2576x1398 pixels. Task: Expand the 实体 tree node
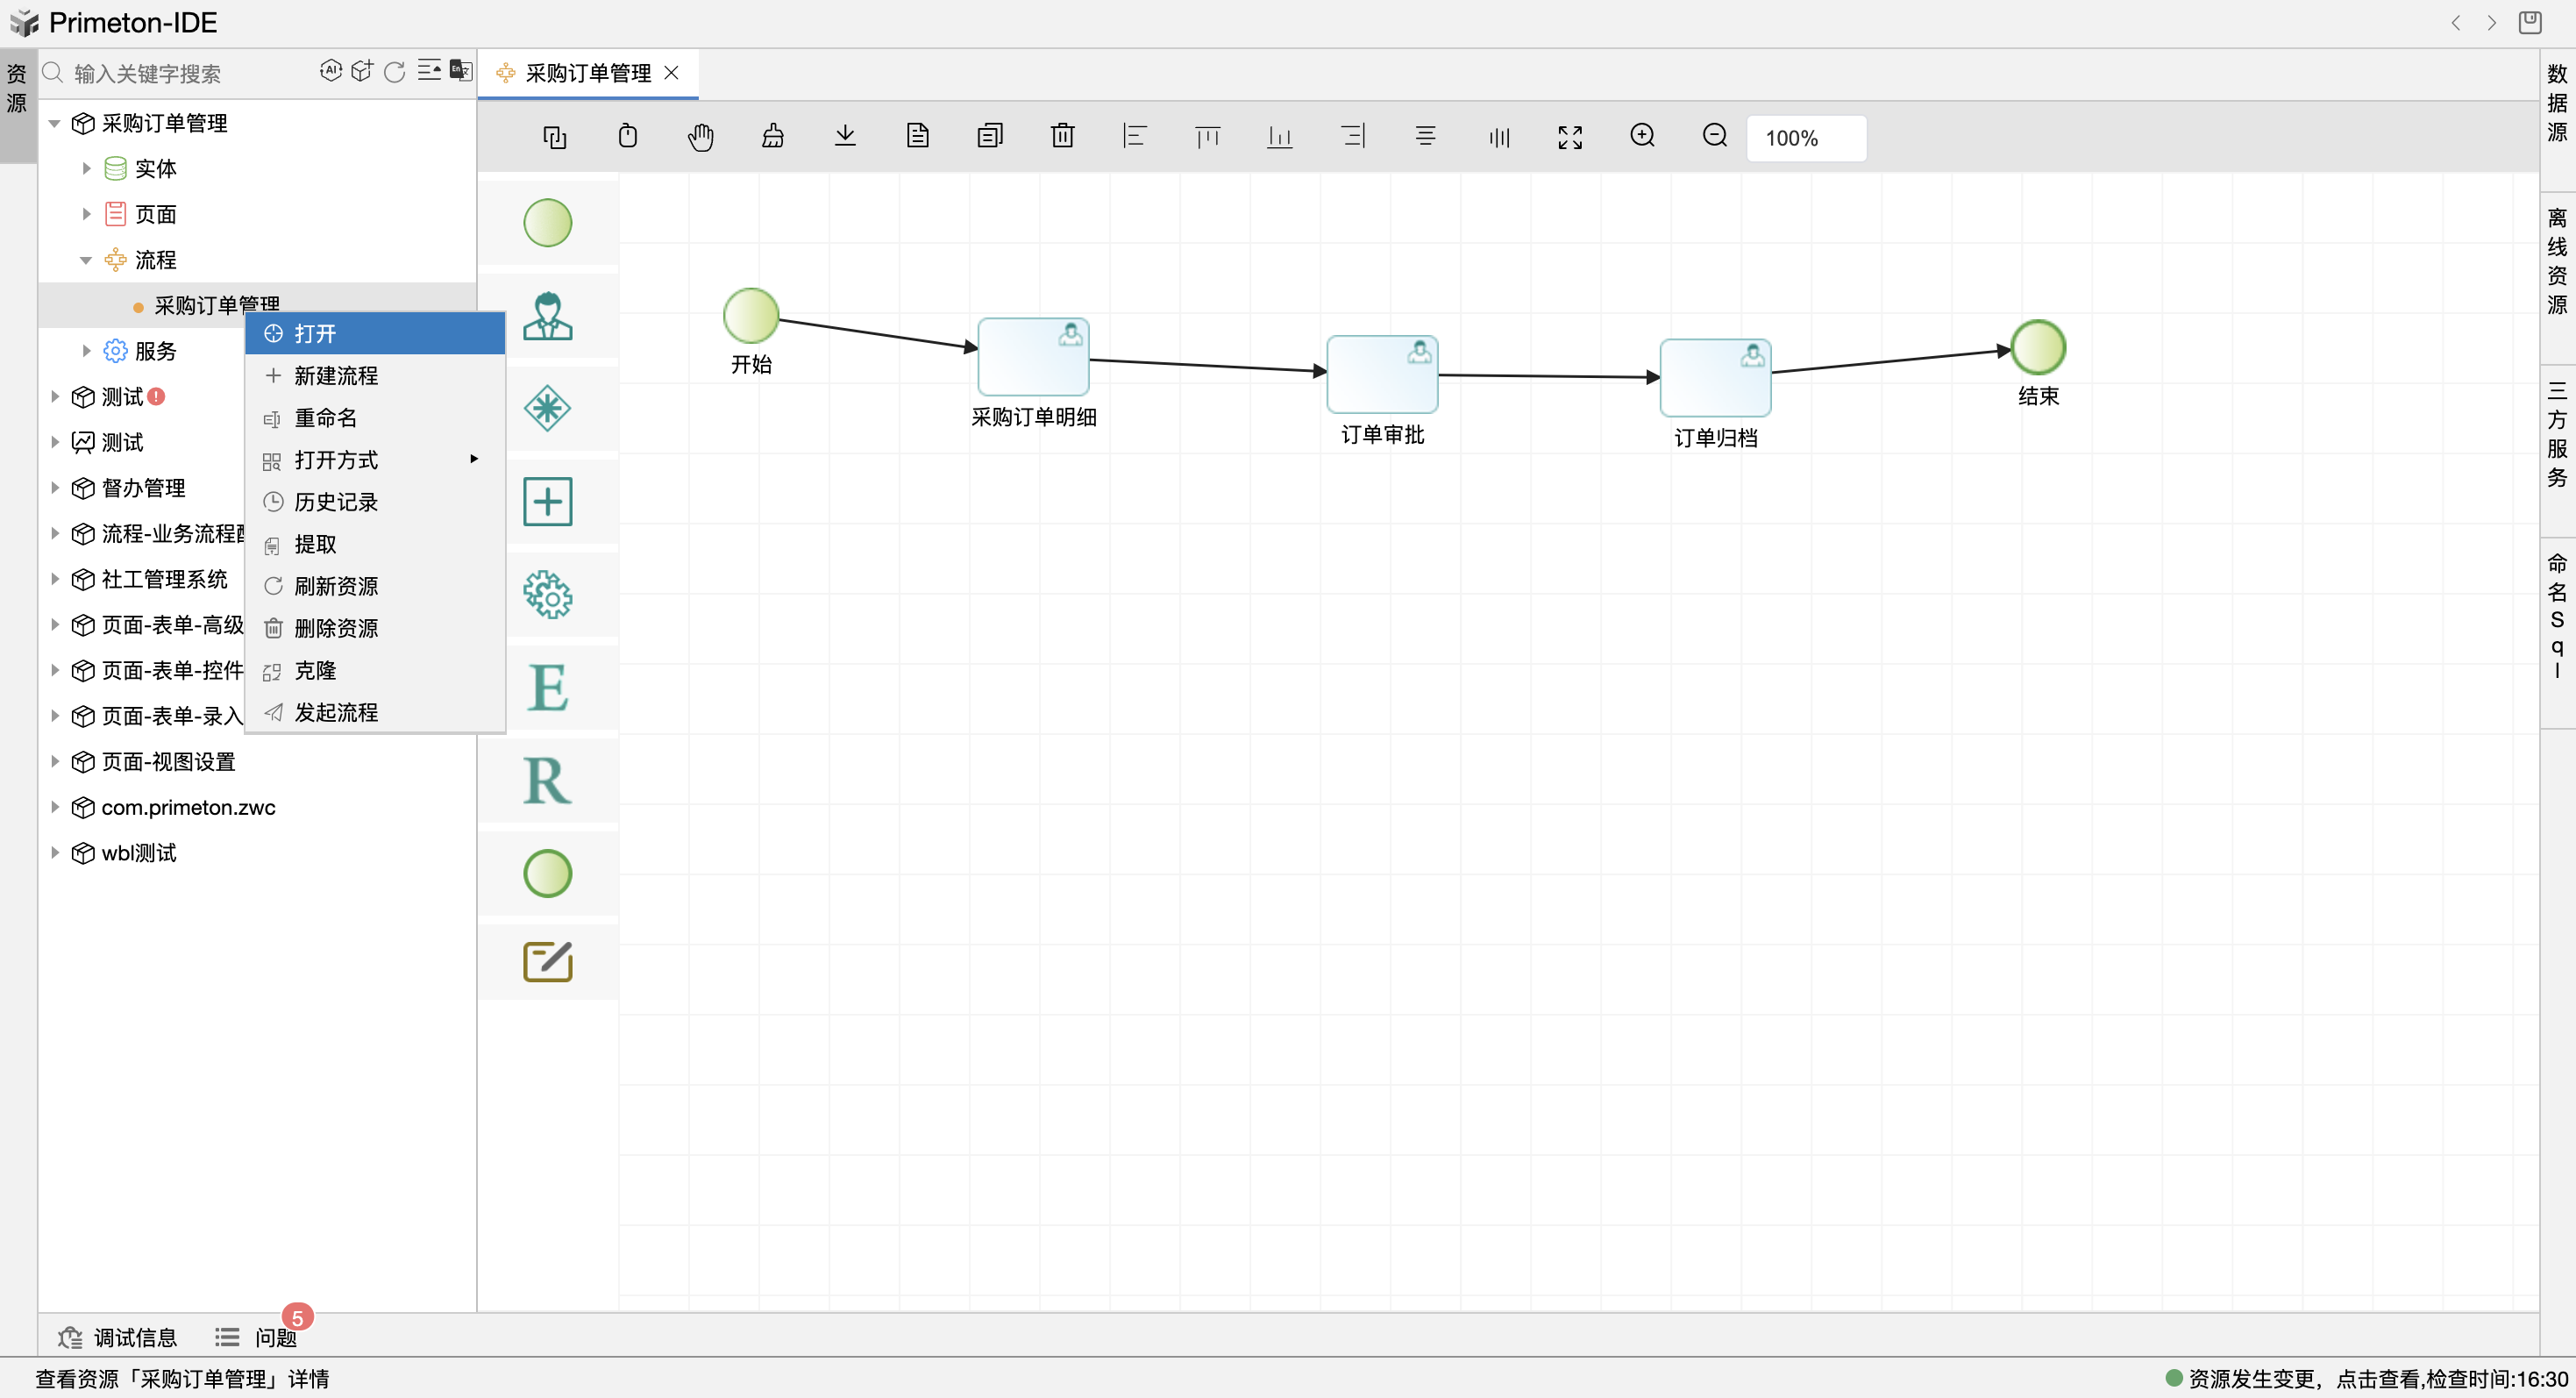tap(87, 168)
